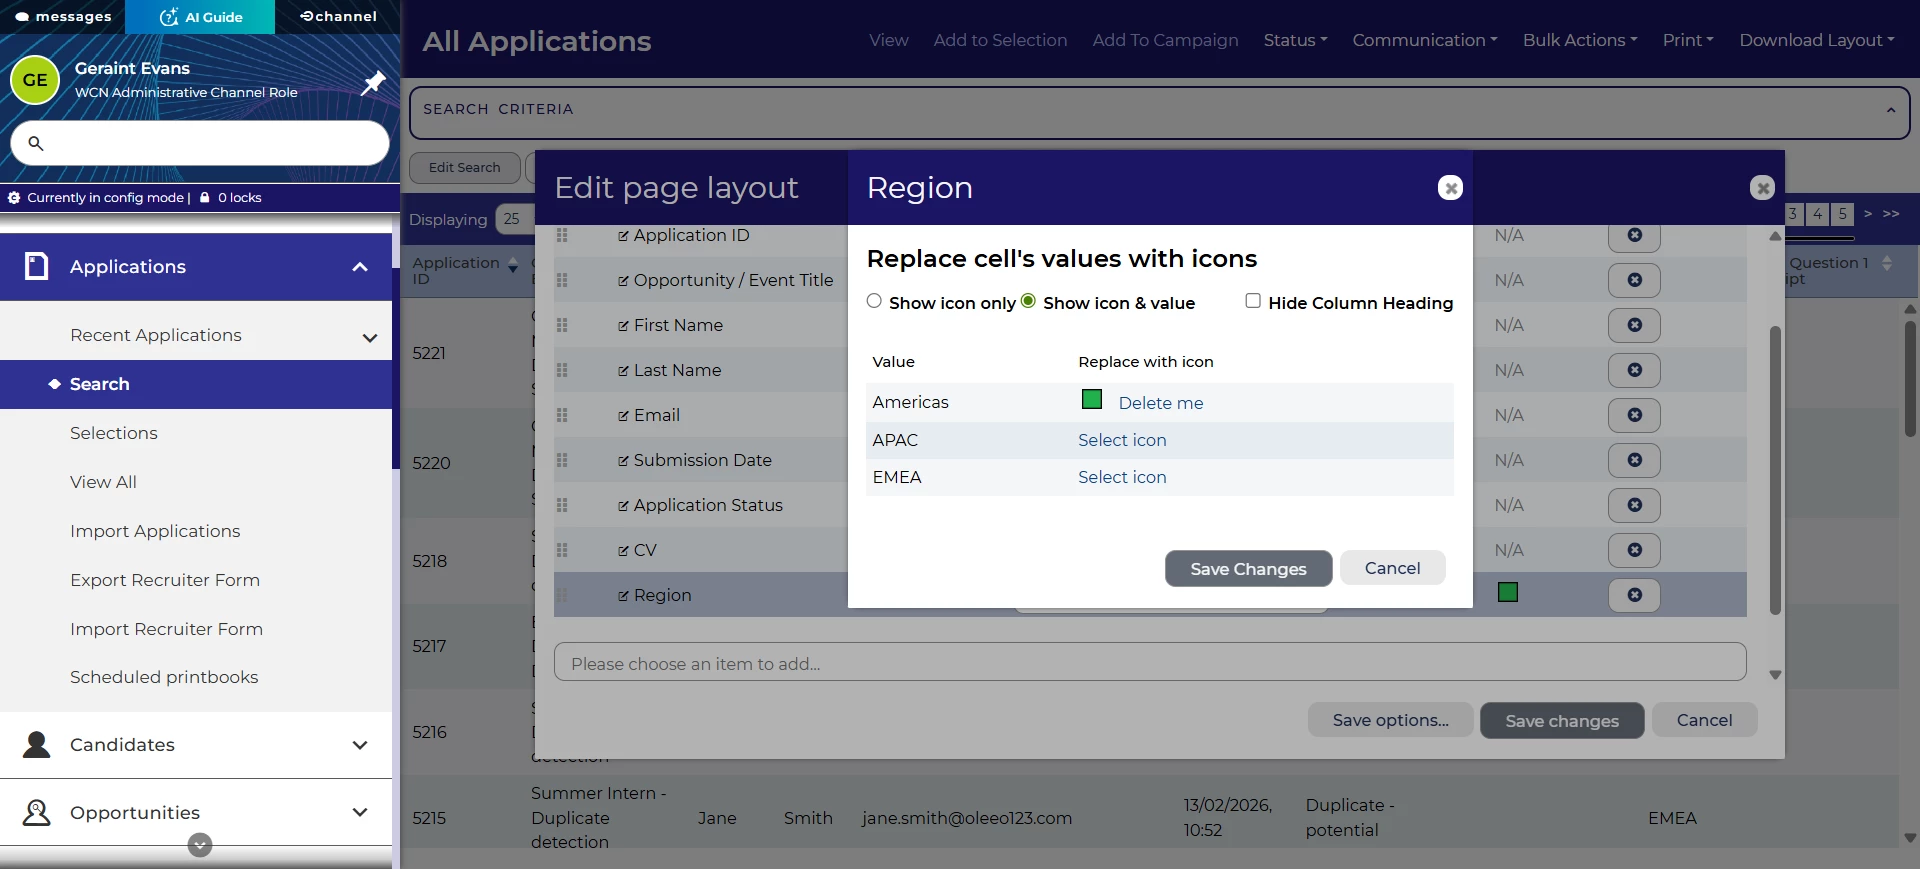Expand the Opportunities section
This screenshot has height=869, width=1920.
[x=360, y=813]
